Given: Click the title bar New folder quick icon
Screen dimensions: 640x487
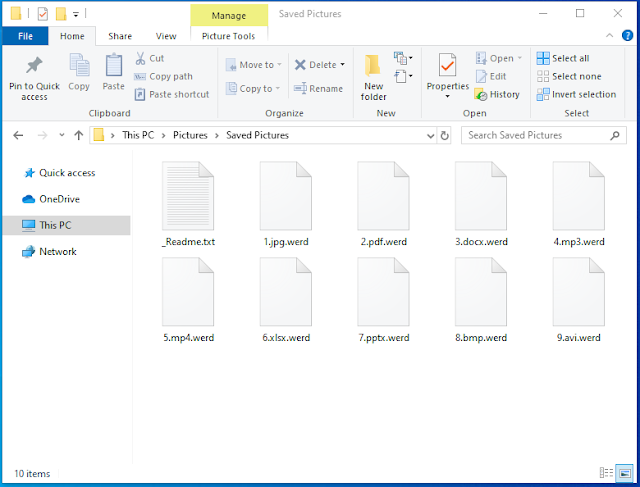Looking at the screenshot, I should pos(61,14).
